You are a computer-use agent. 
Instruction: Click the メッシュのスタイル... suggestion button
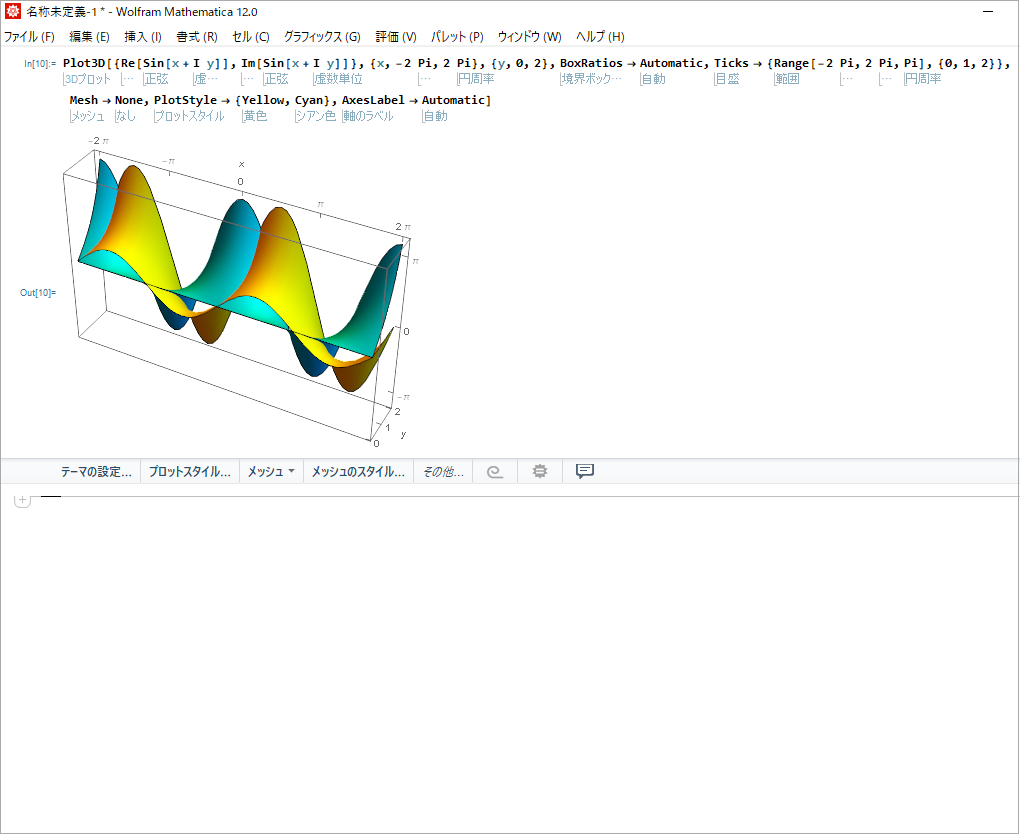[358, 472]
